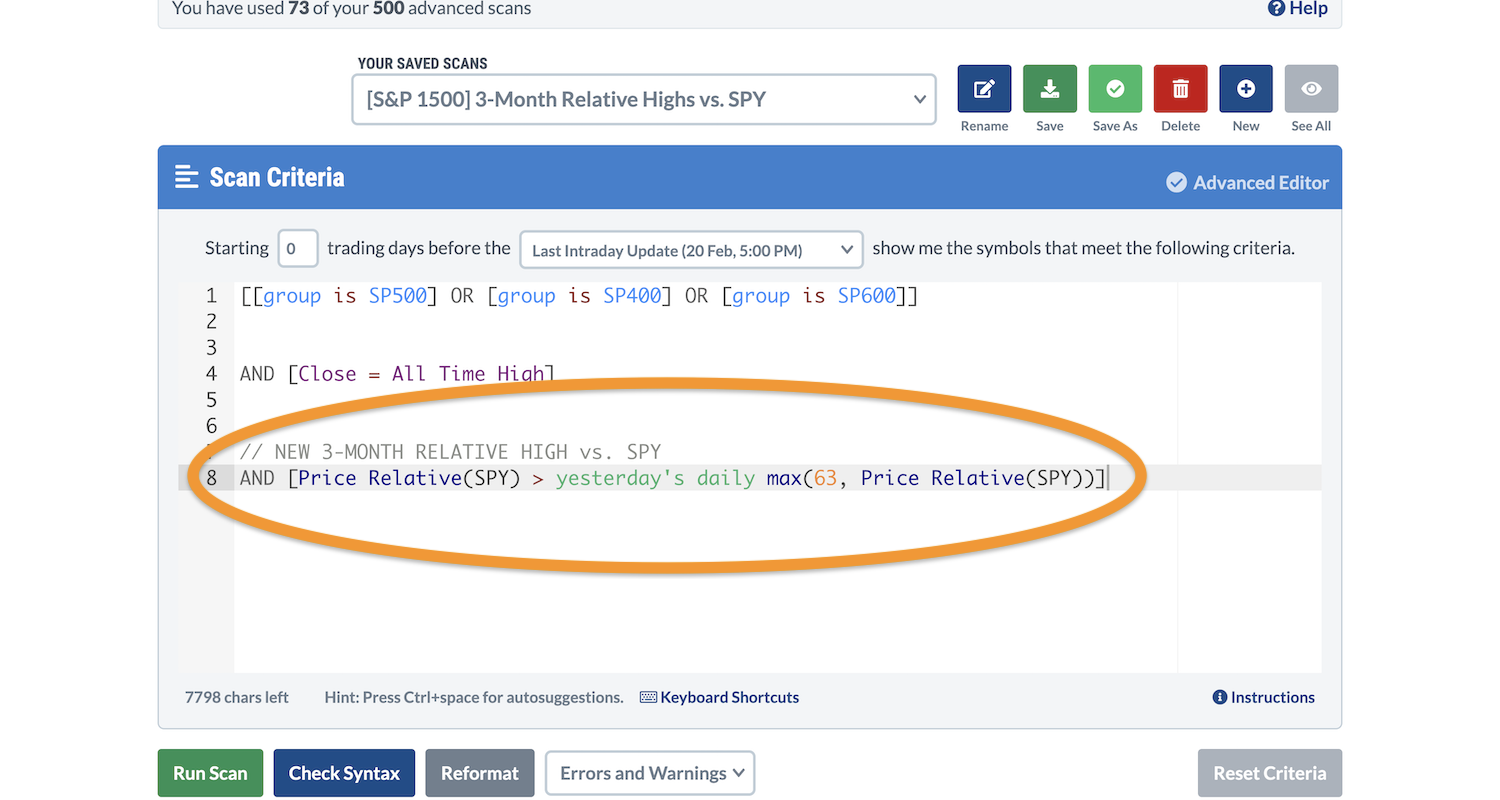Click the Scan Criteria list icon
1500x800 pixels.
[x=187, y=177]
